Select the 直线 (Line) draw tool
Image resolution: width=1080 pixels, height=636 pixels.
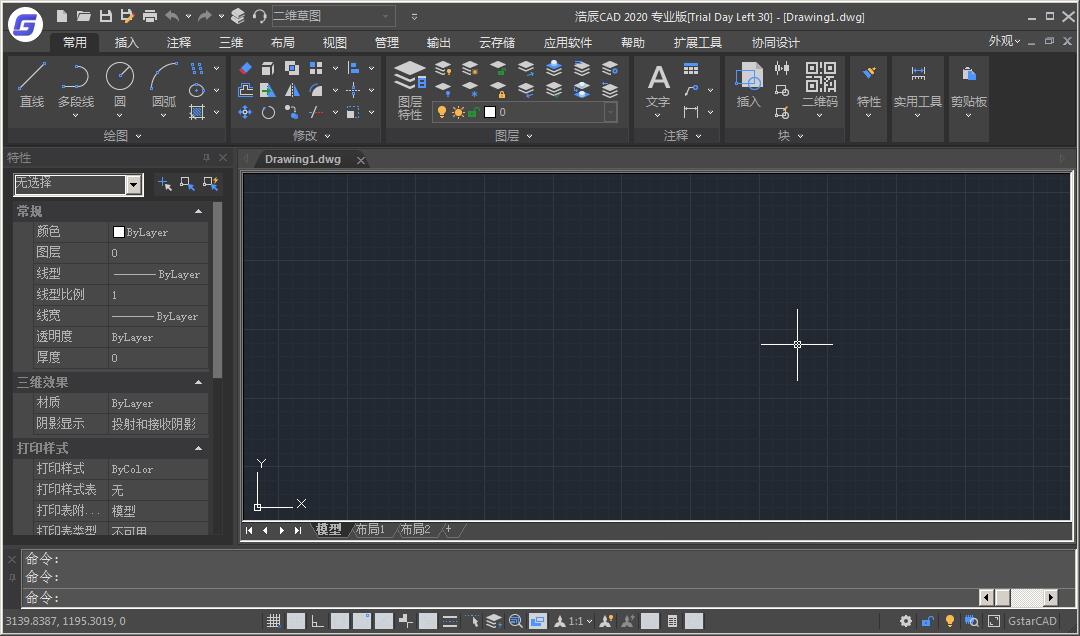(32, 85)
